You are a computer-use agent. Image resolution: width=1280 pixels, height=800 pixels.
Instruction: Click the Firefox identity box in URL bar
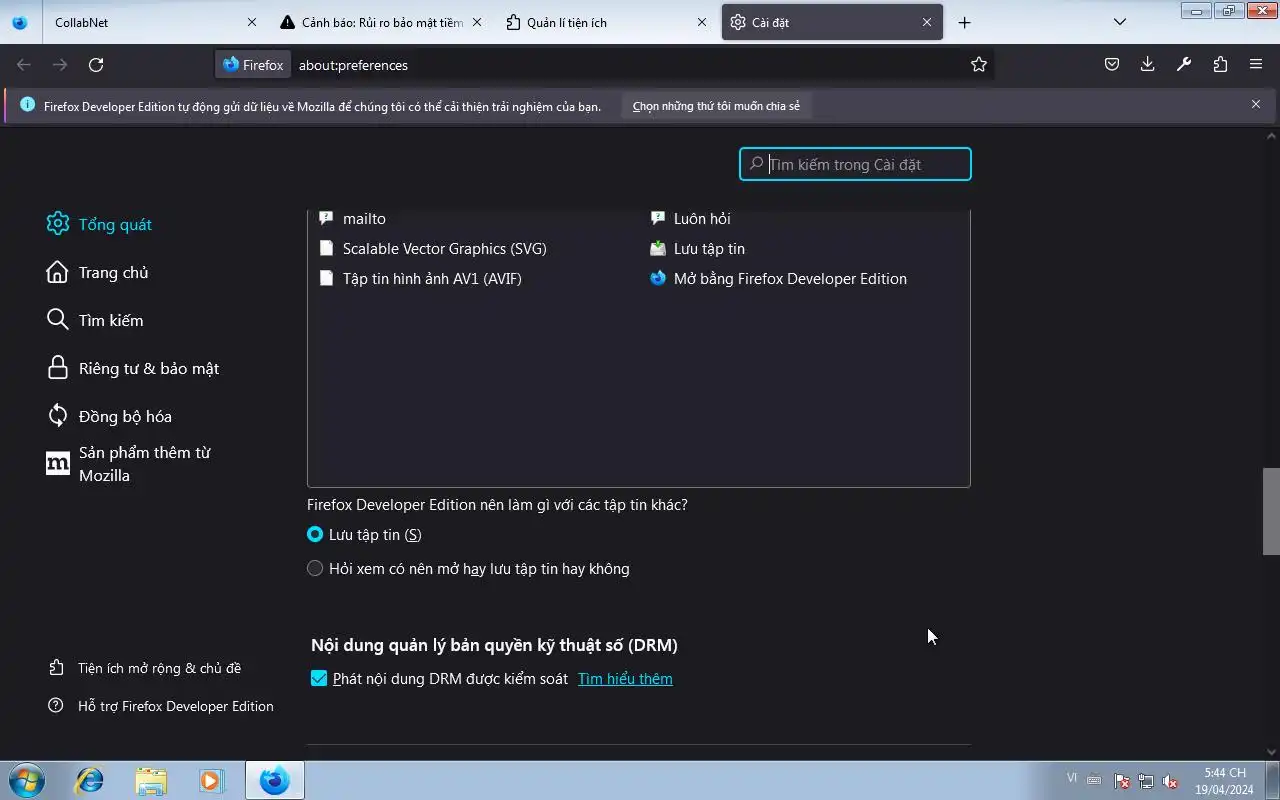coord(253,65)
